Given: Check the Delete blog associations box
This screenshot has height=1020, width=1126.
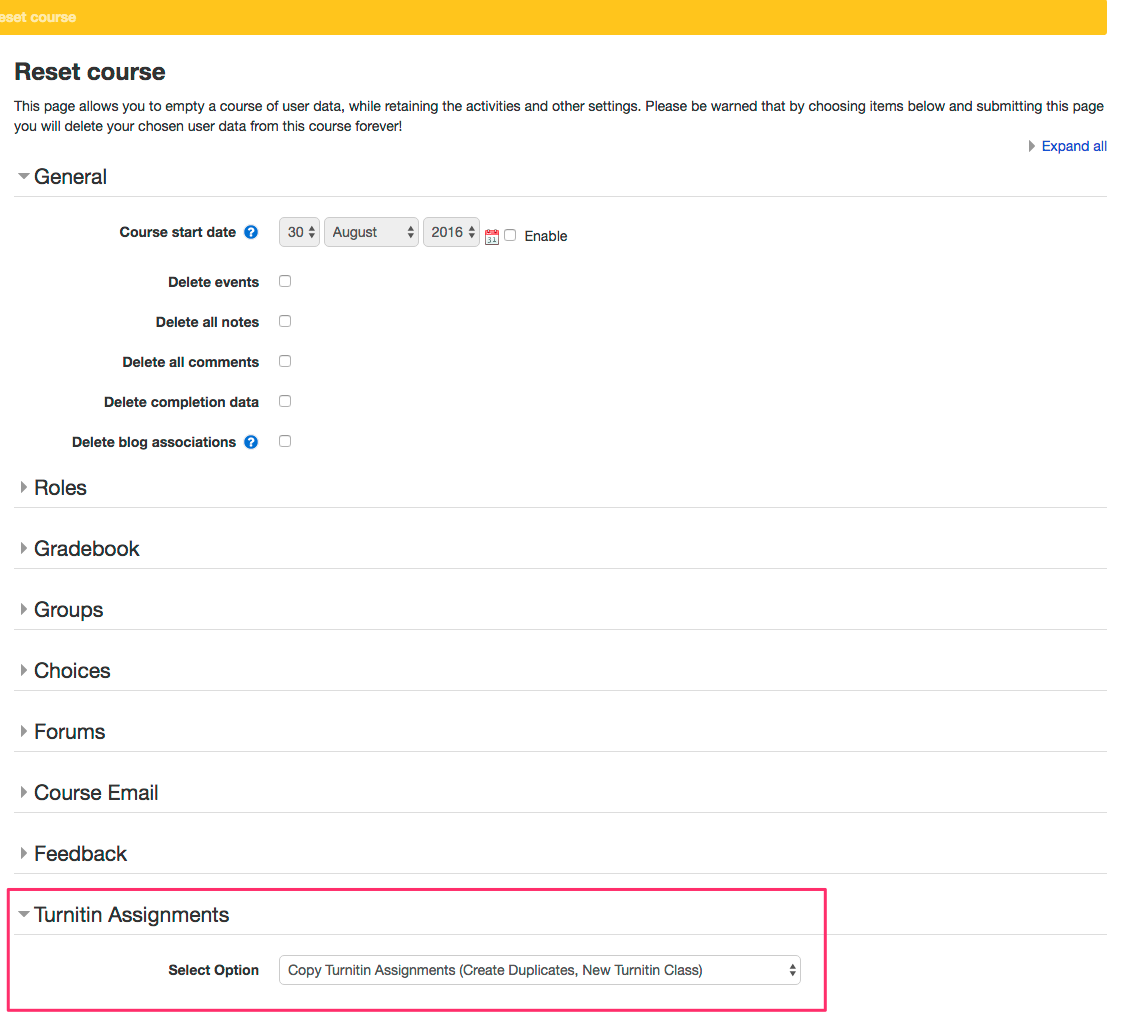Looking at the screenshot, I should [x=285, y=441].
